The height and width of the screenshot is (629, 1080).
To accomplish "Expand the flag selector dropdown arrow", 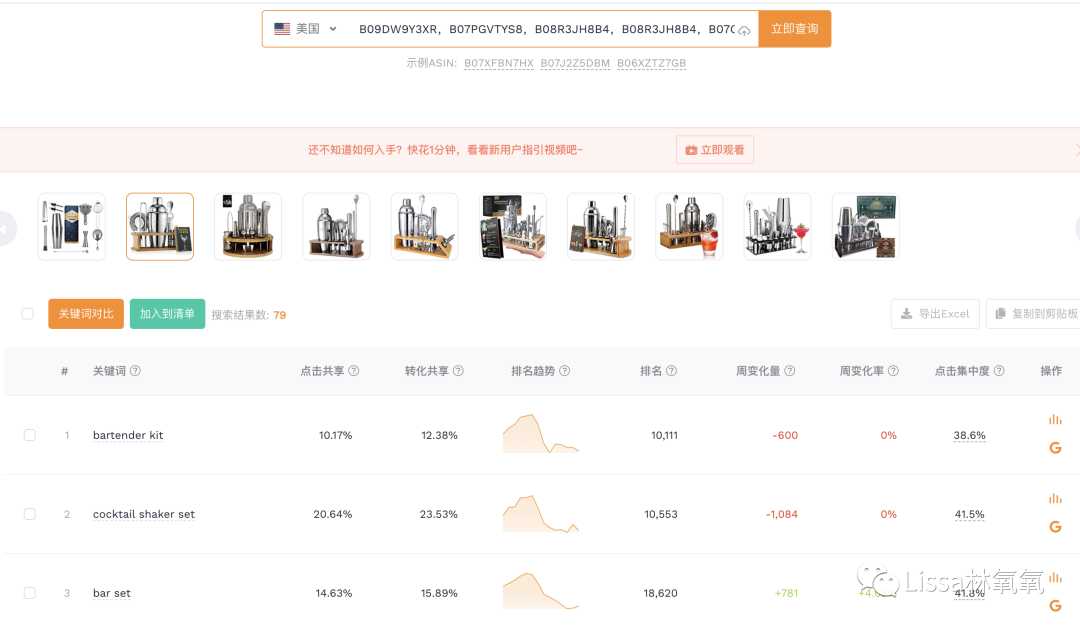I will coord(333,29).
